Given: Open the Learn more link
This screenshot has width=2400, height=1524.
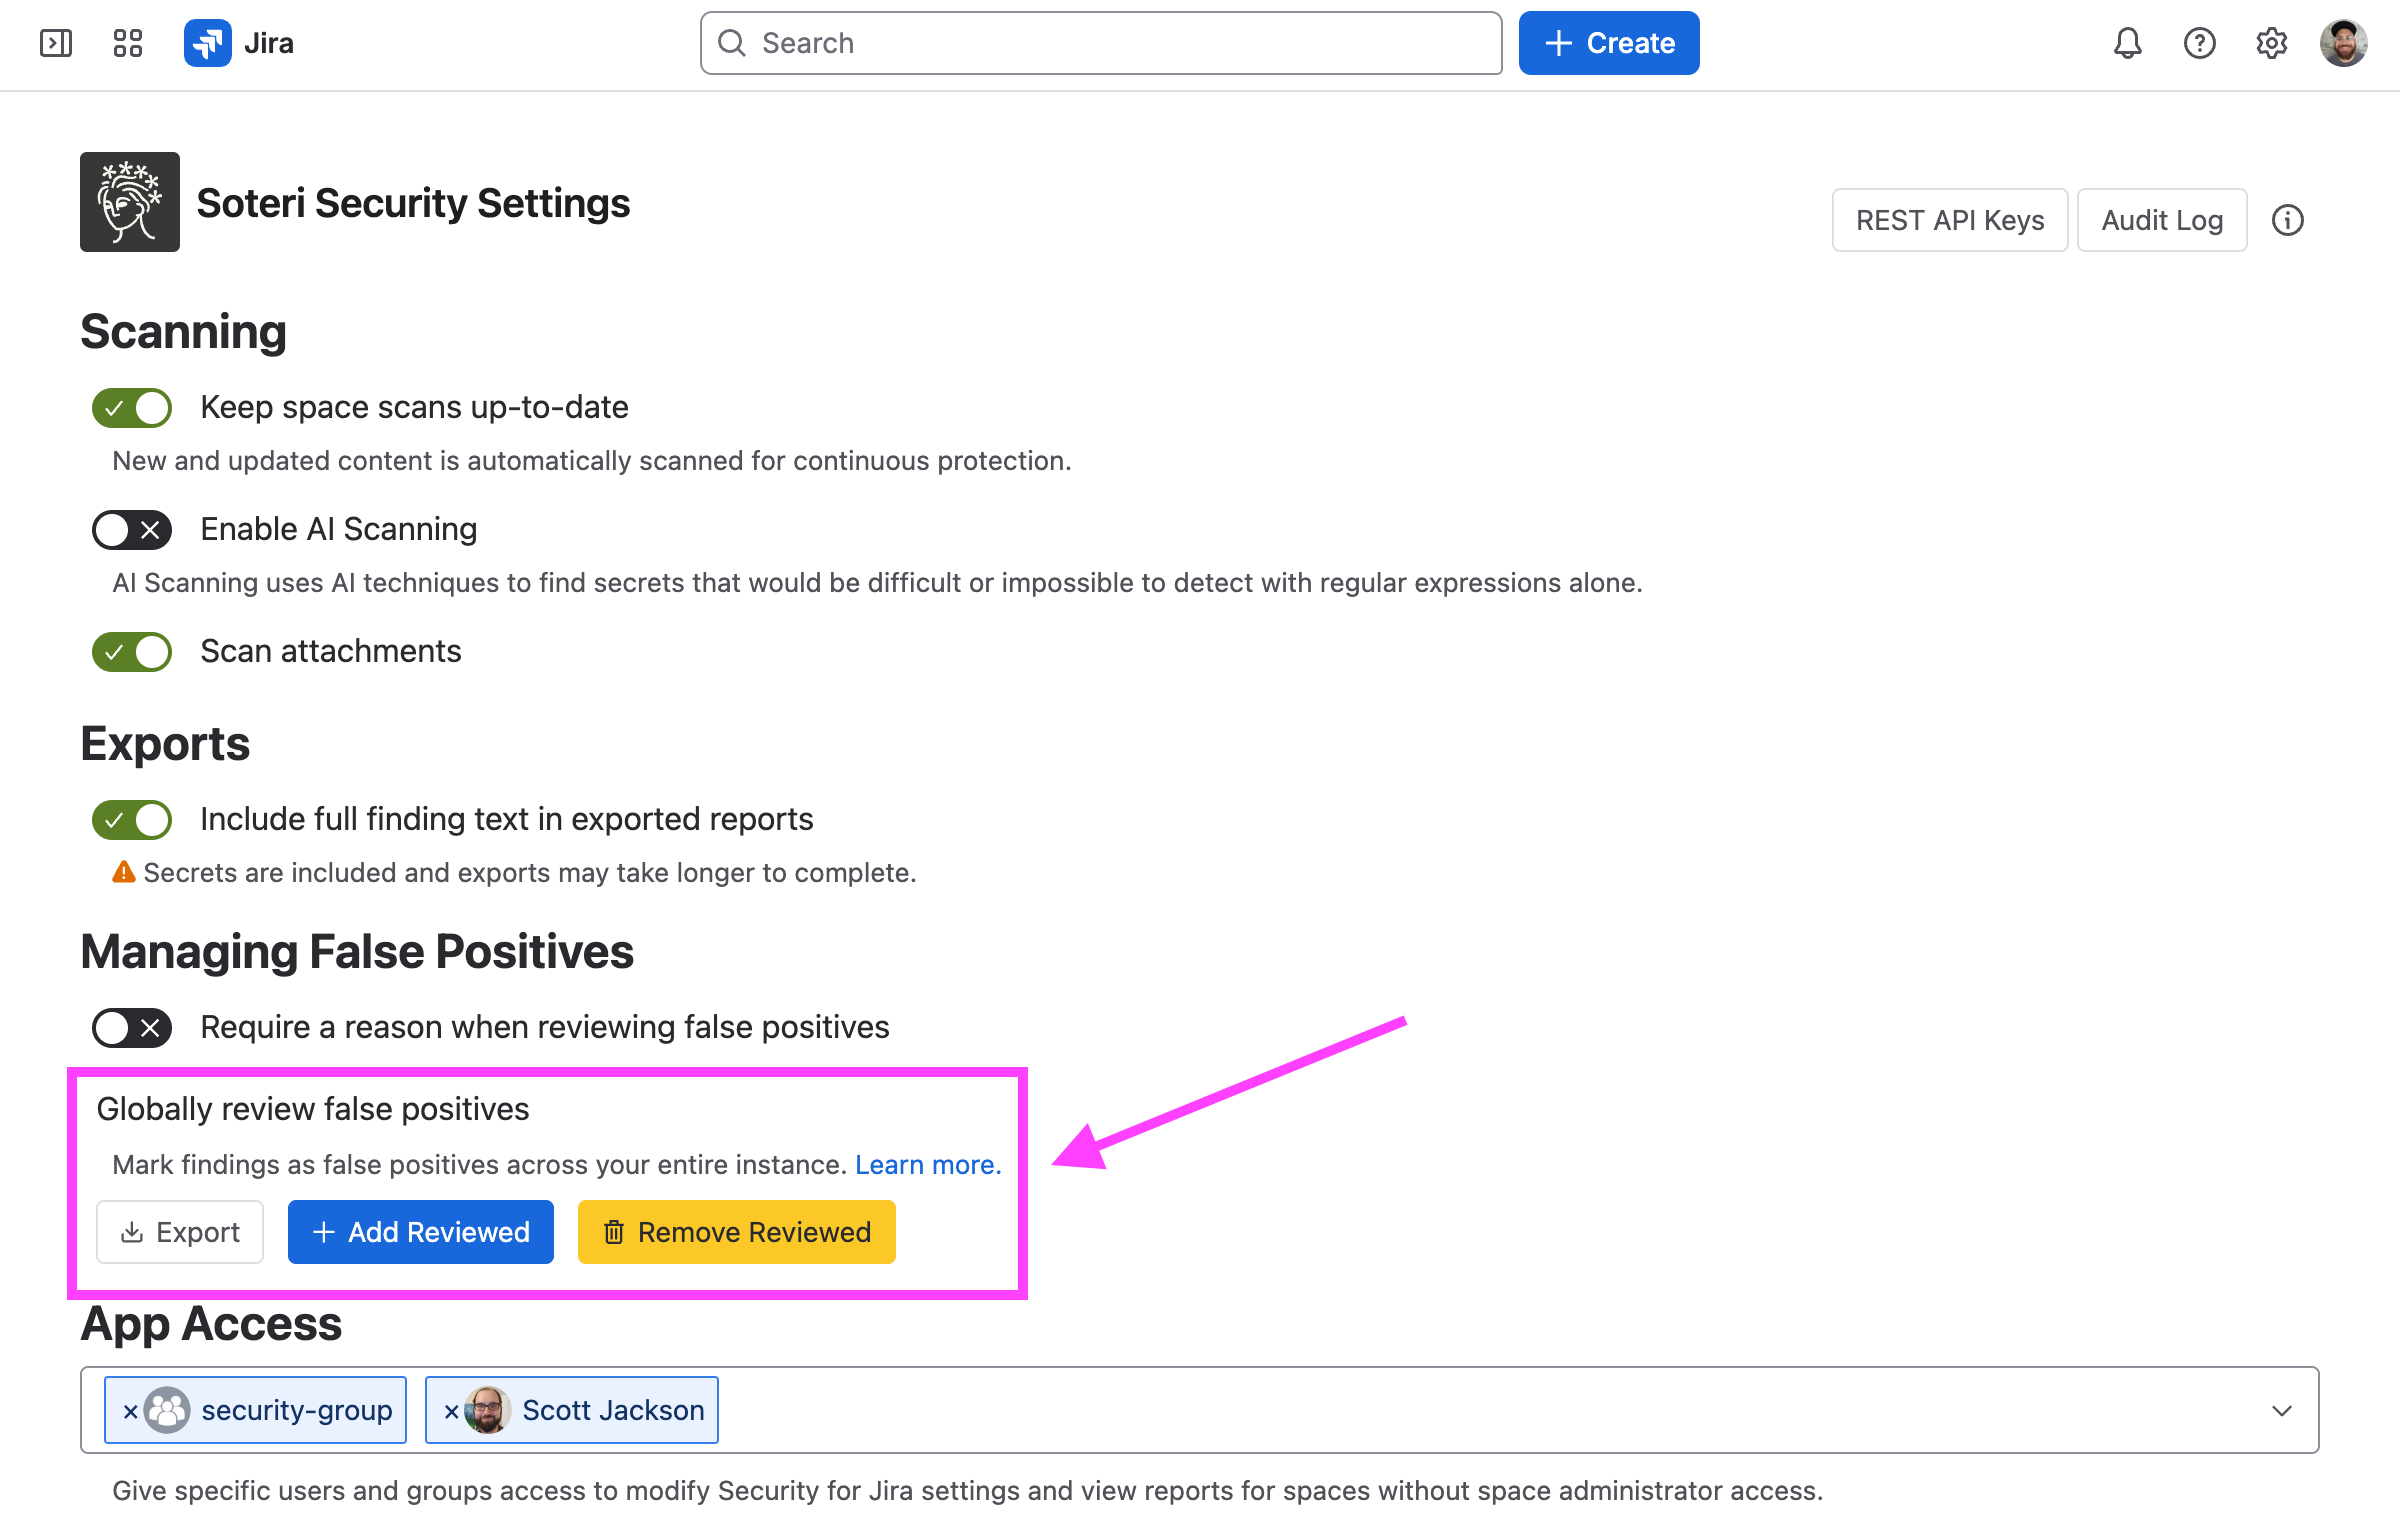Looking at the screenshot, I should [928, 1165].
